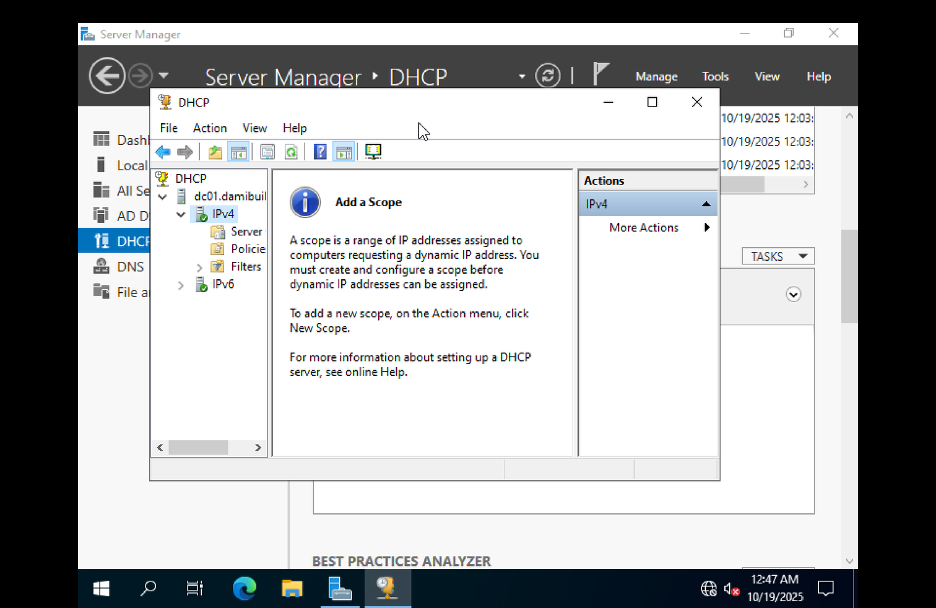Click the Back navigation arrow in DHCP console
The width and height of the screenshot is (936, 608).
pos(162,151)
